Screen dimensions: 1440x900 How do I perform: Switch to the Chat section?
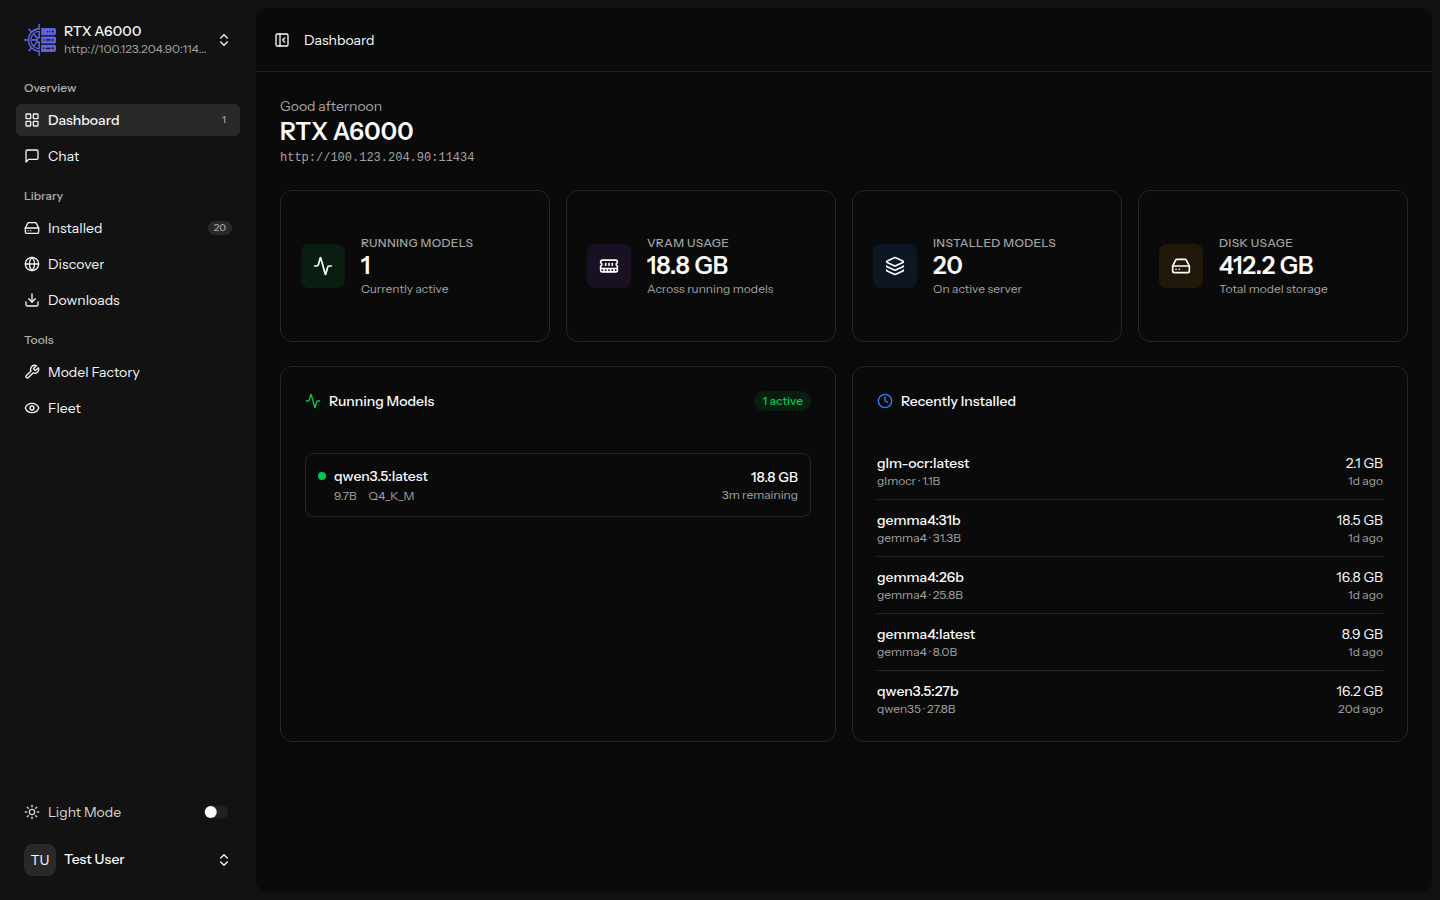point(64,155)
